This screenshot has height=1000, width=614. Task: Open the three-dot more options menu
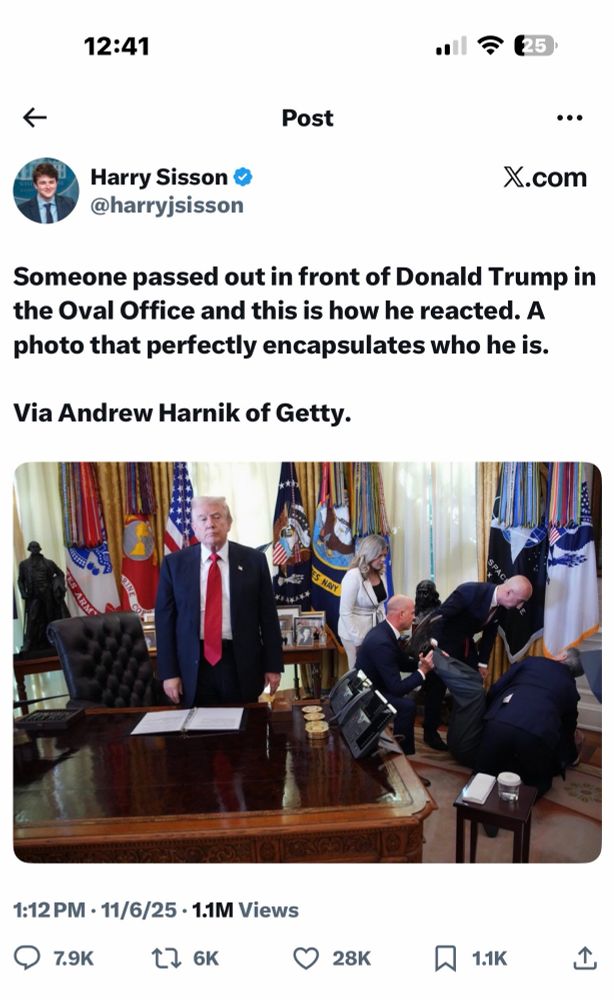click(569, 118)
